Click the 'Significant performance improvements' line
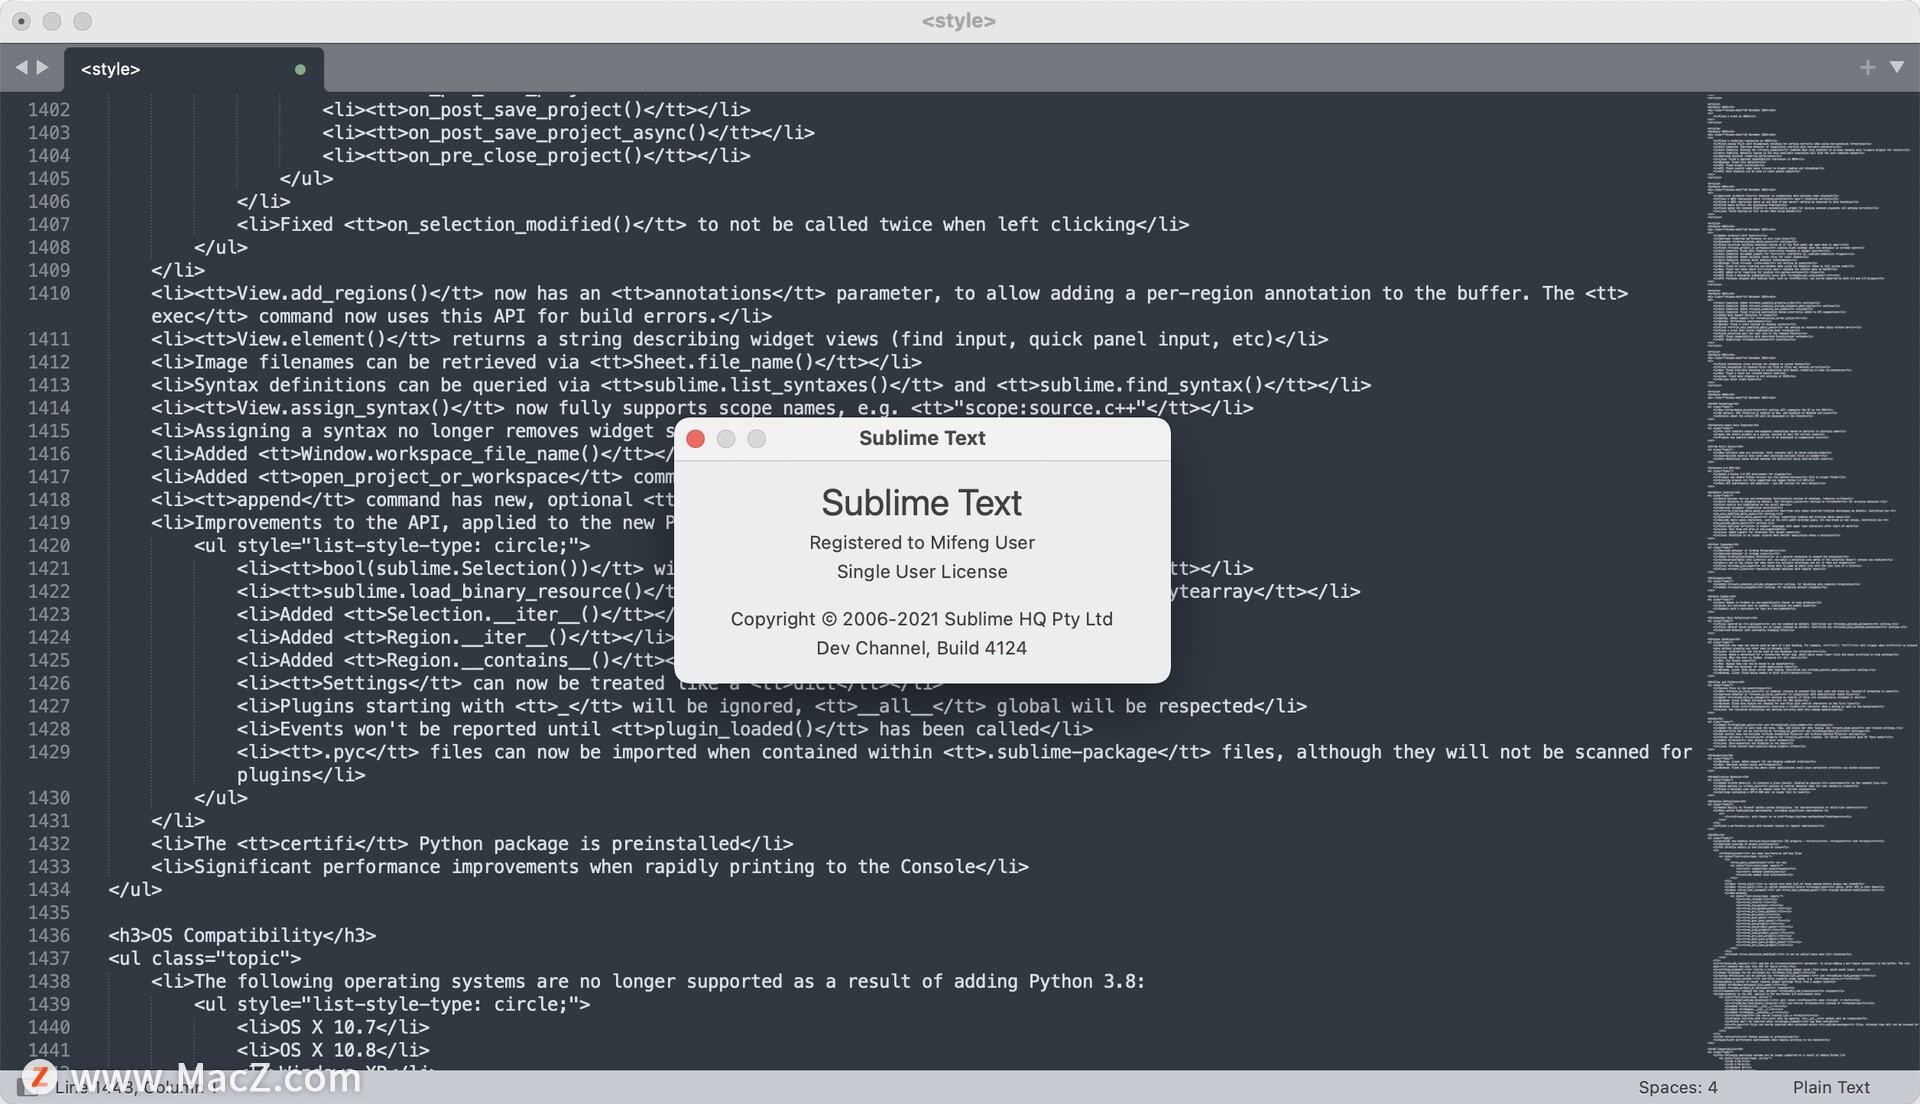 pyautogui.click(x=590, y=866)
